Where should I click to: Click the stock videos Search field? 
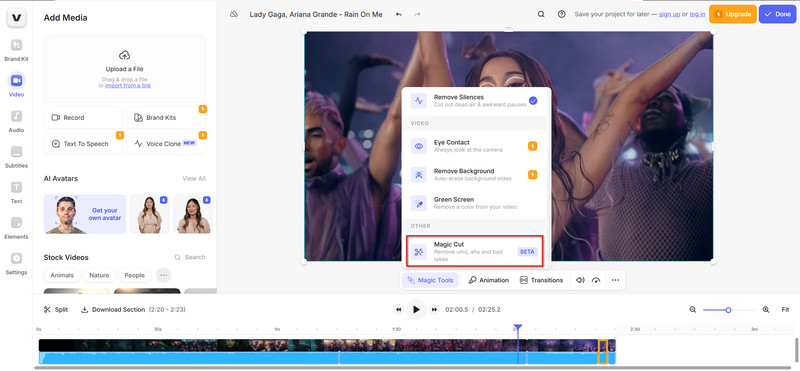190,257
